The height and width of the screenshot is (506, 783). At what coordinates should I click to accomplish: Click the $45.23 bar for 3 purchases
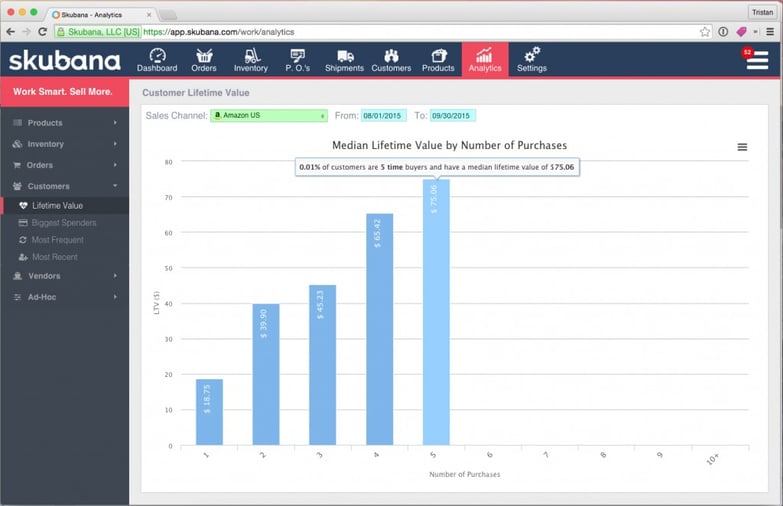coord(323,365)
